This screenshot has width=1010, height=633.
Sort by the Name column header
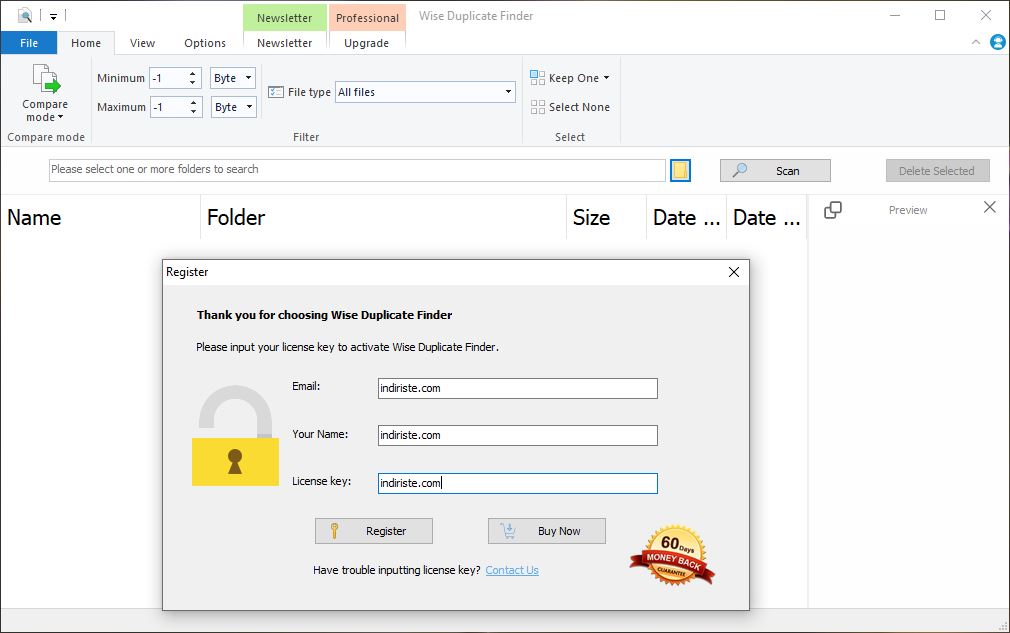pos(100,218)
